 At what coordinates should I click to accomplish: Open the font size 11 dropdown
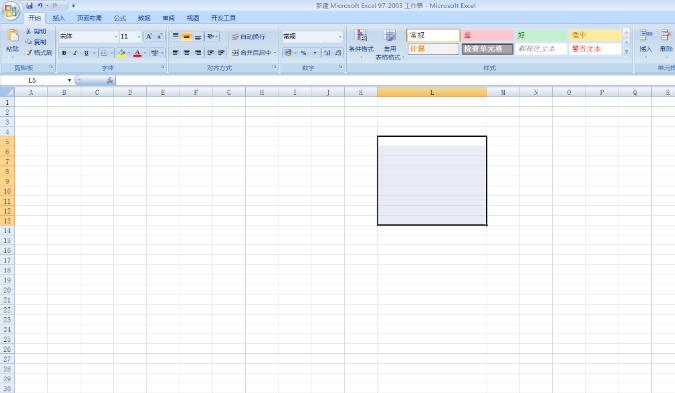point(139,37)
